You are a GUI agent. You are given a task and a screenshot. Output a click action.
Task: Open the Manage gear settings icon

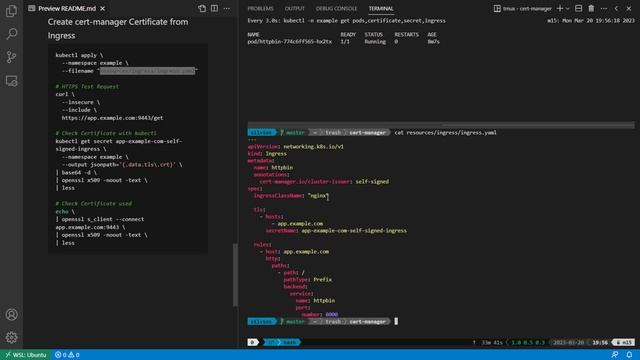pos(11,338)
